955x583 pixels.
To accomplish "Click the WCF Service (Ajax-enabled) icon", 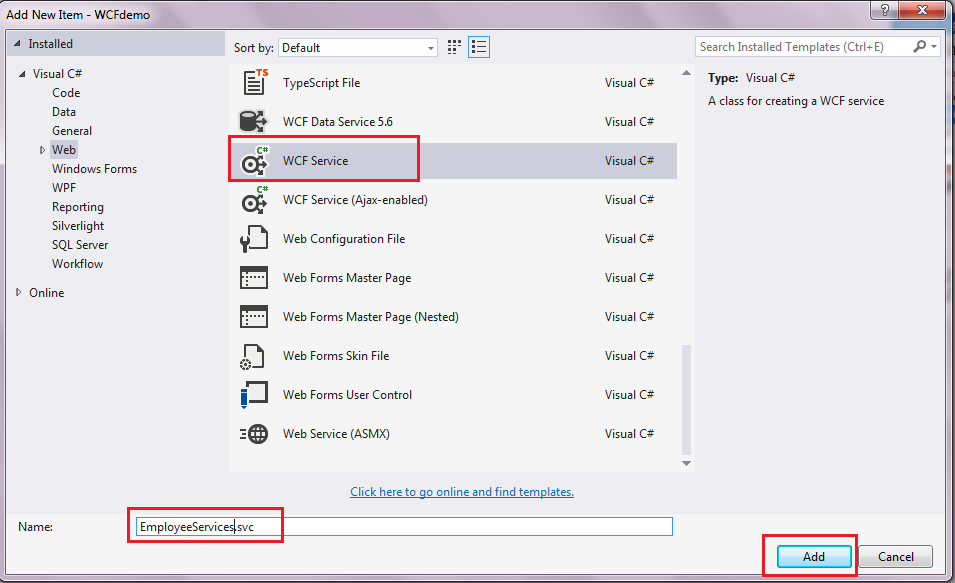I will tap(255, 200).
